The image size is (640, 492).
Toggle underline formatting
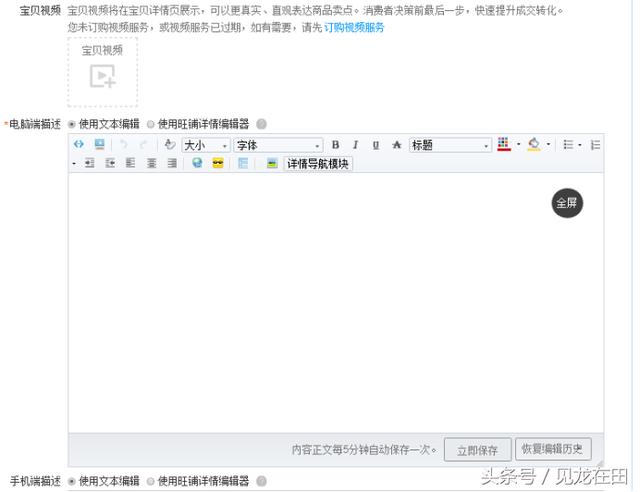(x=376, y=145)
